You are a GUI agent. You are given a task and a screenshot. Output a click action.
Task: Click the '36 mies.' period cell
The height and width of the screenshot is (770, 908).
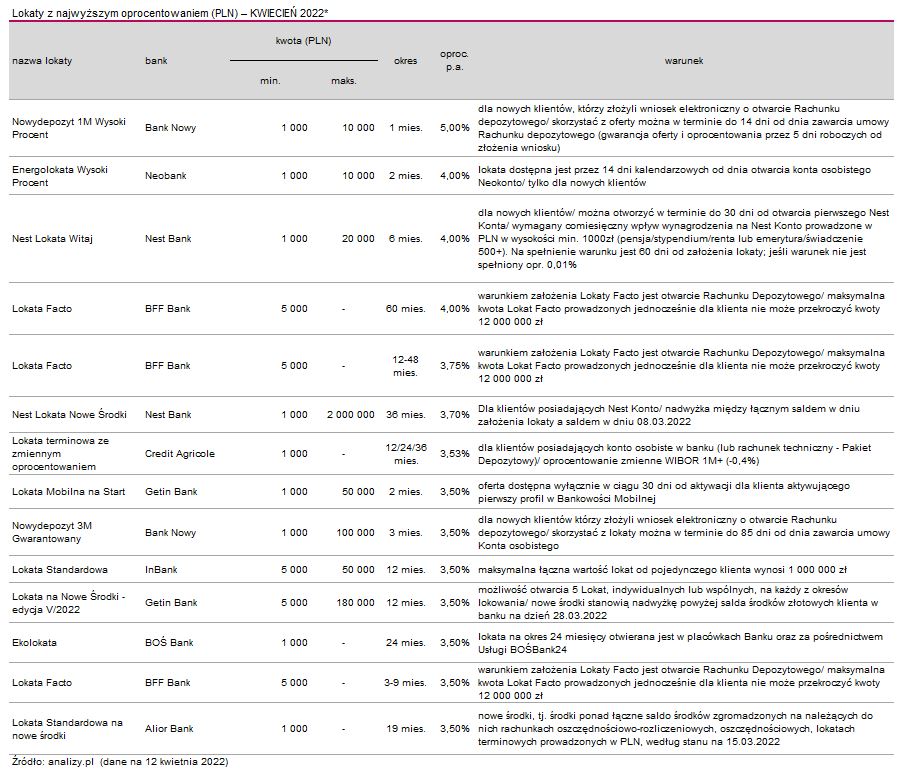point(405,415)
